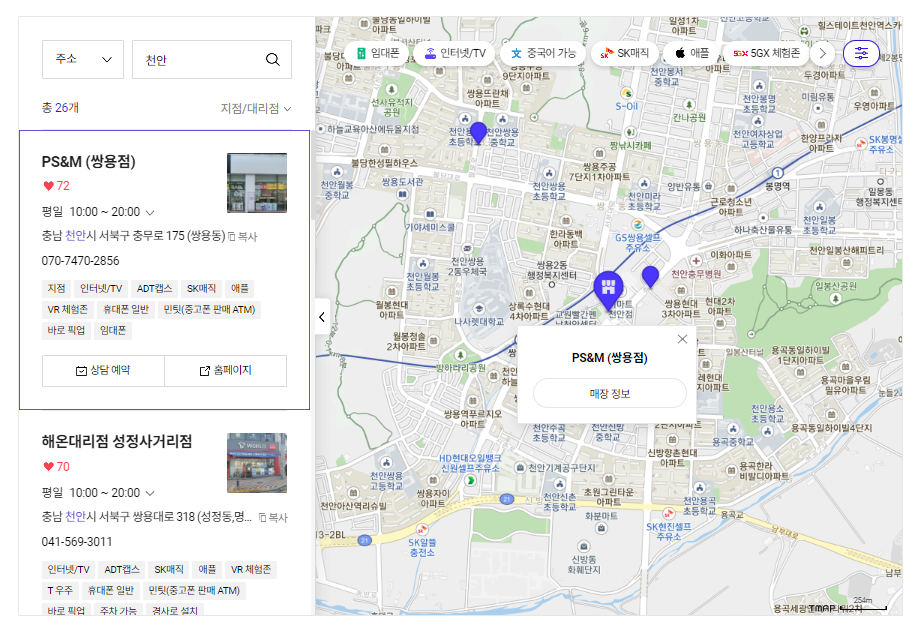This screenshot has width=919, height=626.
Task: Copy the PS&M store address
Action: (243, 236)
